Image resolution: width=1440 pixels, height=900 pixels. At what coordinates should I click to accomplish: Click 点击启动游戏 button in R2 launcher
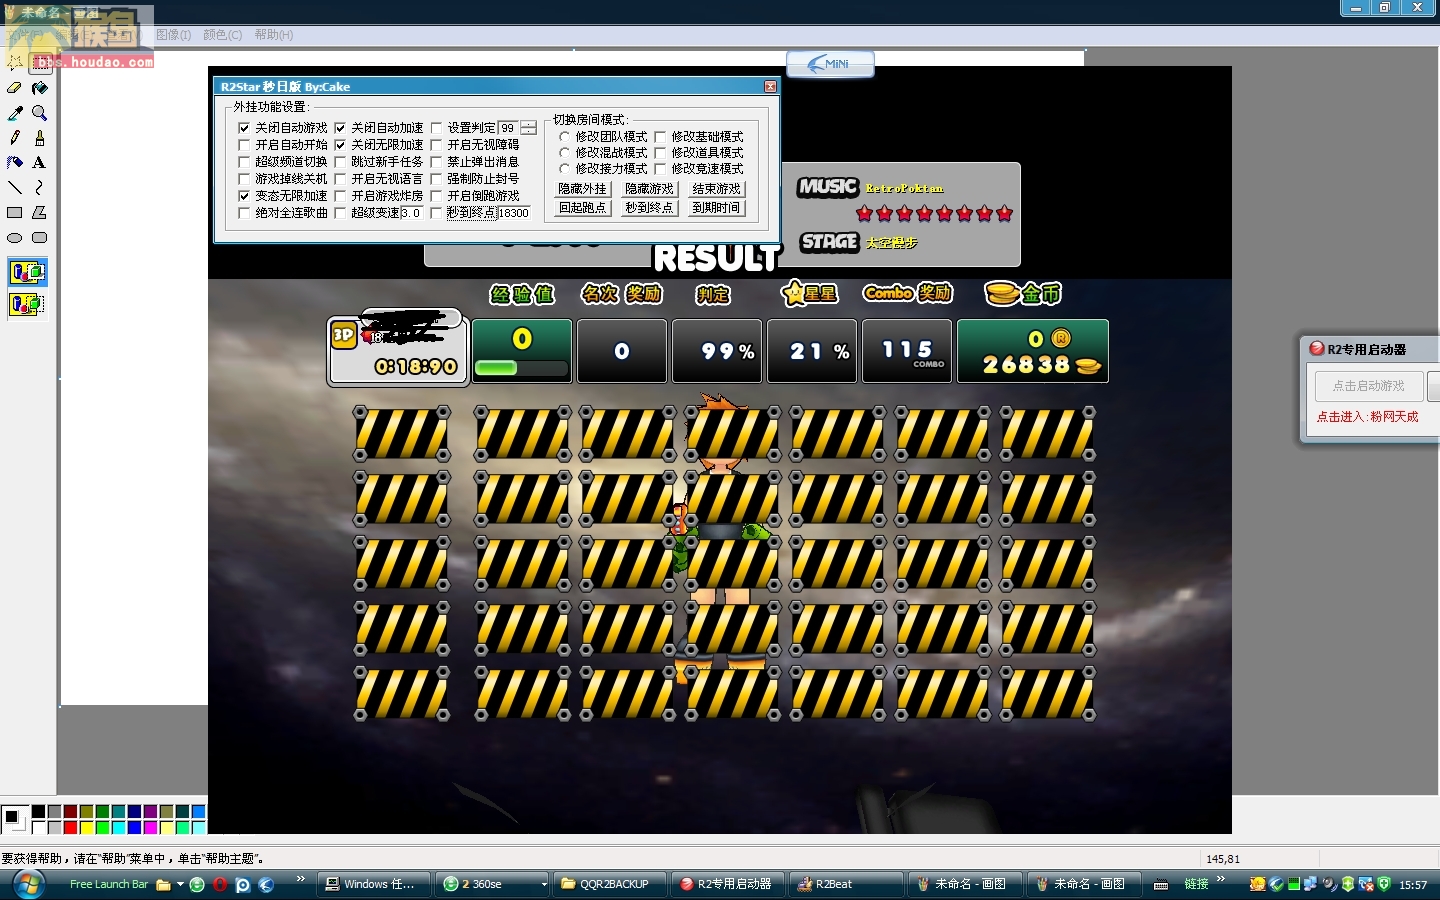(x=1368, y=386)
